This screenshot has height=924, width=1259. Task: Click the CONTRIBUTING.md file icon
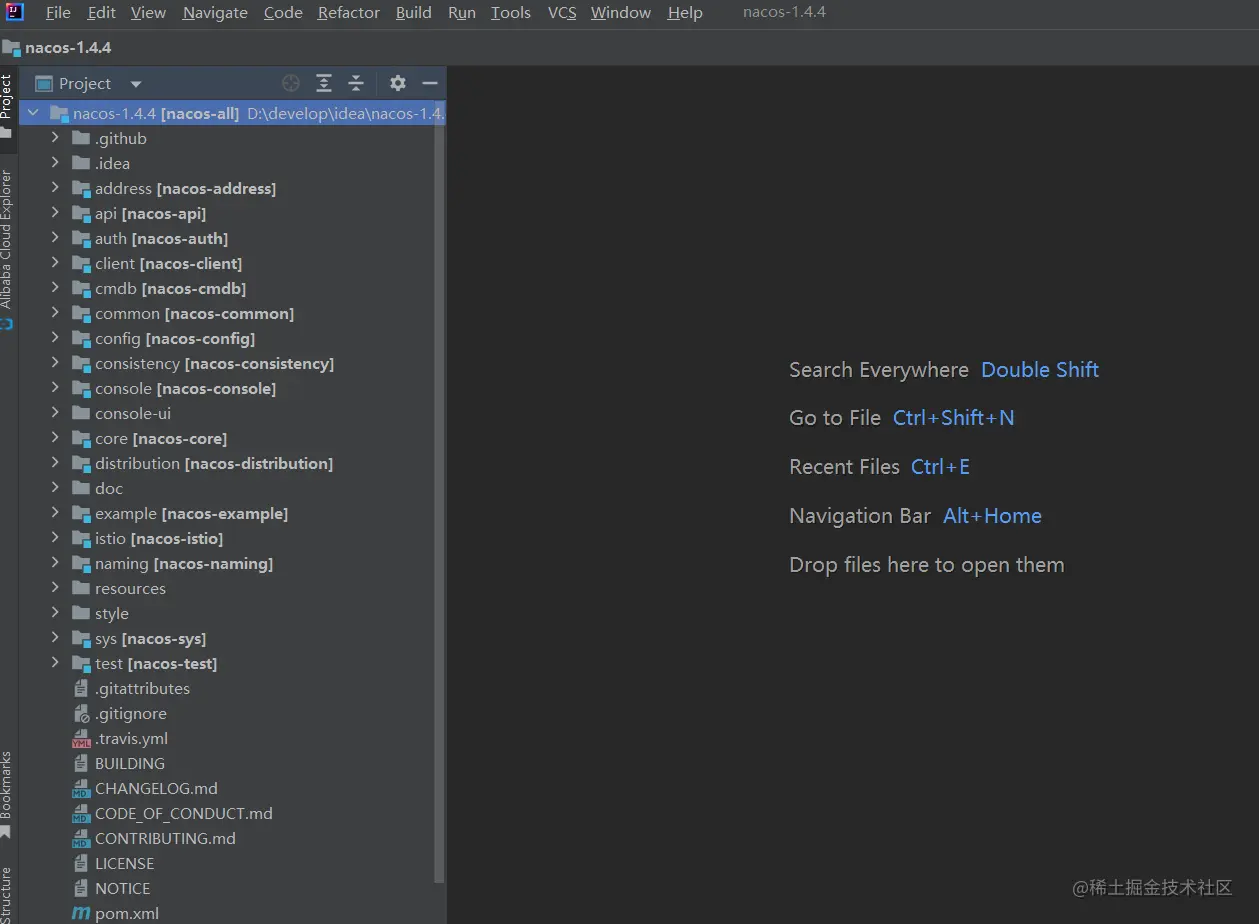click(81, 839)
